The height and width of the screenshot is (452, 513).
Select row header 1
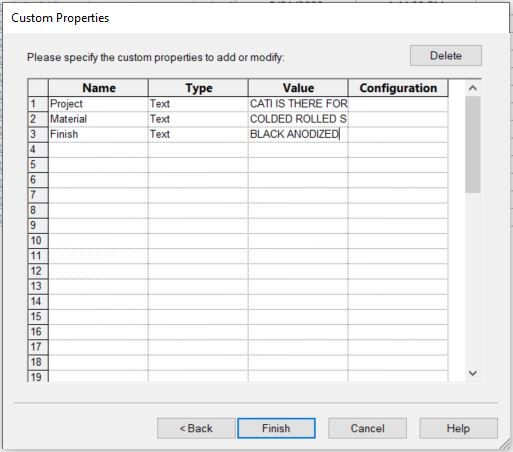(x=38, y=104)
